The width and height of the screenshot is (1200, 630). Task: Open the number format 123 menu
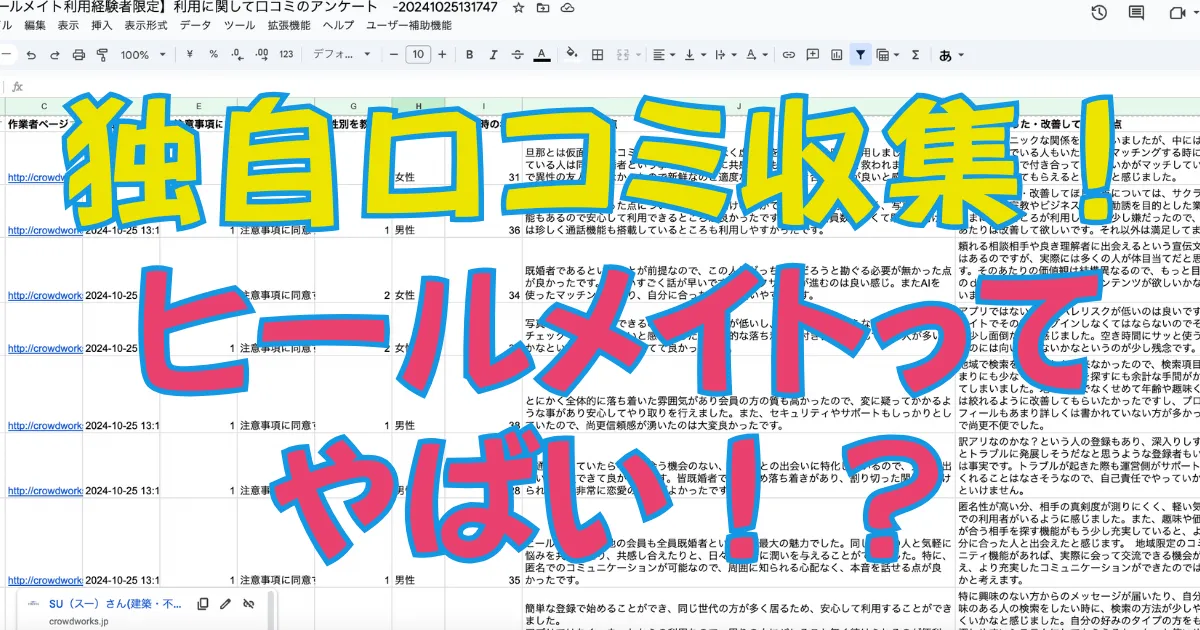coord(287,55)
